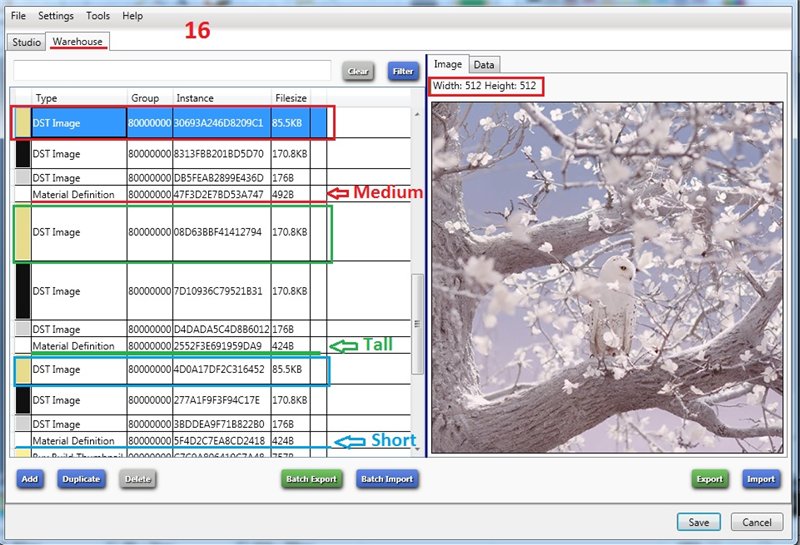Click the Batch Import button
This screenshot has width=800, height=545.
coord(386,479)
